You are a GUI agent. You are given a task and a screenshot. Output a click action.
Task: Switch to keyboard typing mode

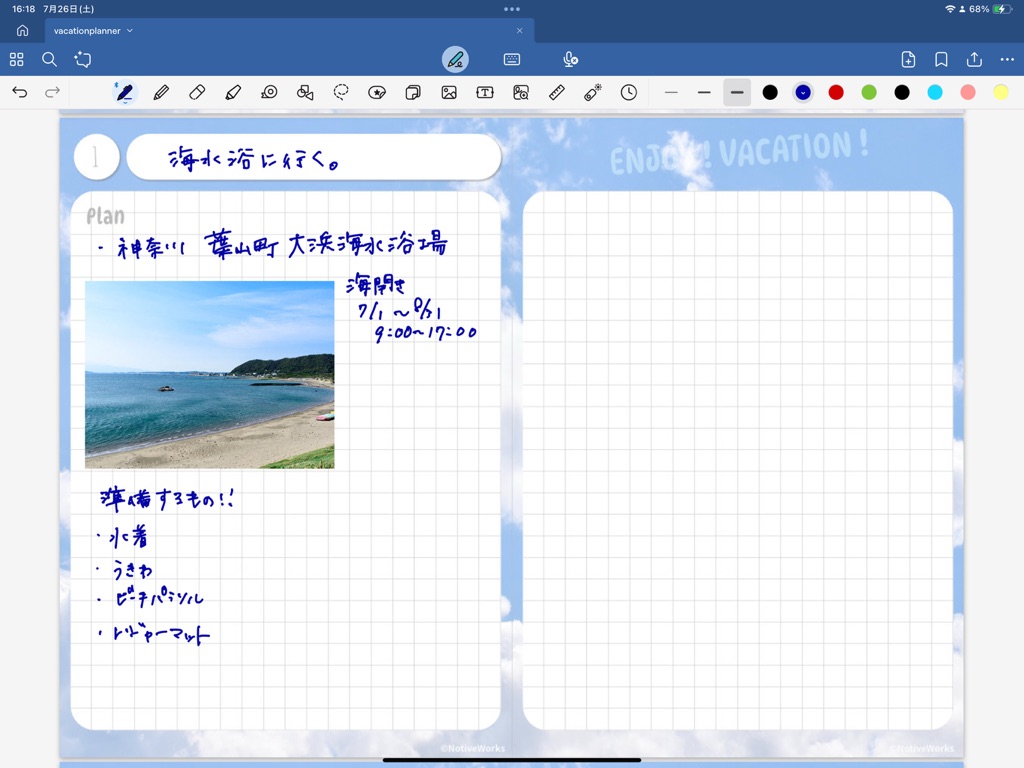(x=512, y=59)
